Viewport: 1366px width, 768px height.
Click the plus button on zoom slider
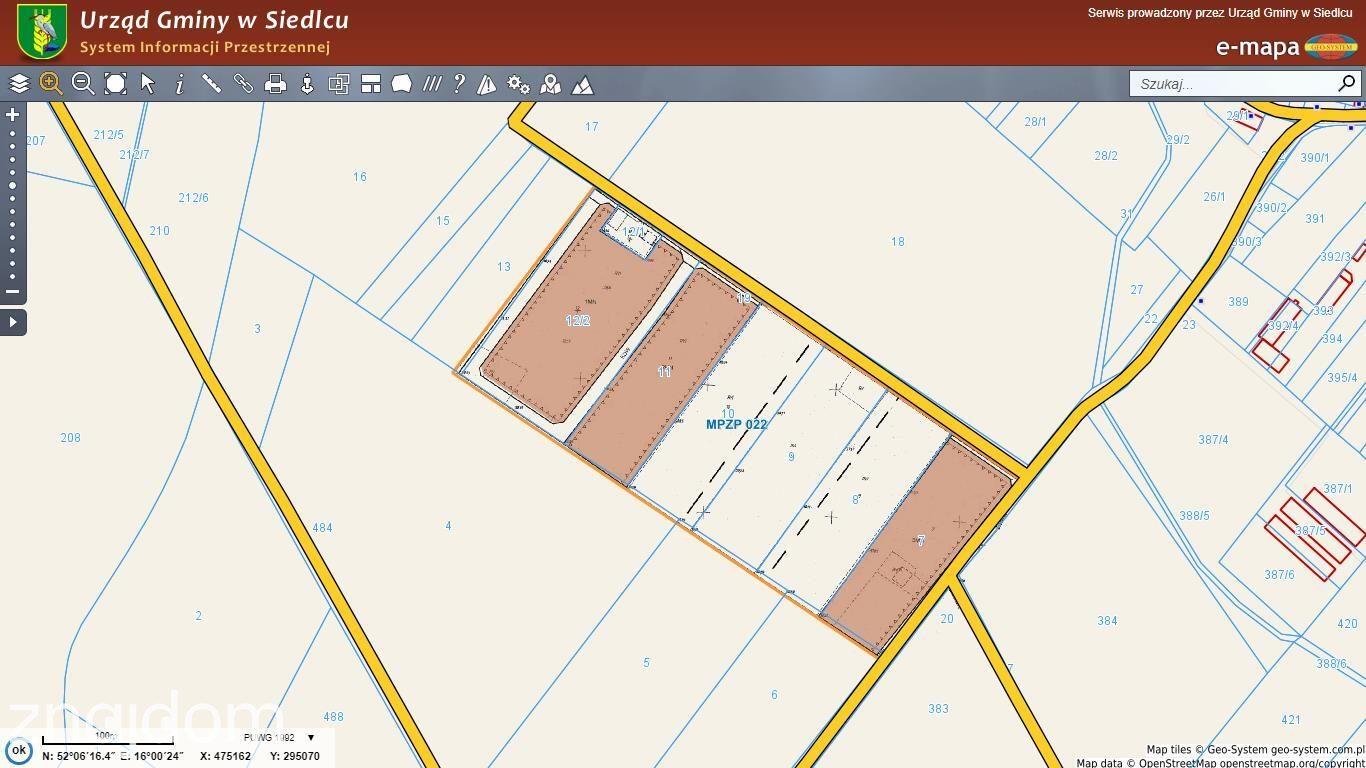click(x=13, y=115)
